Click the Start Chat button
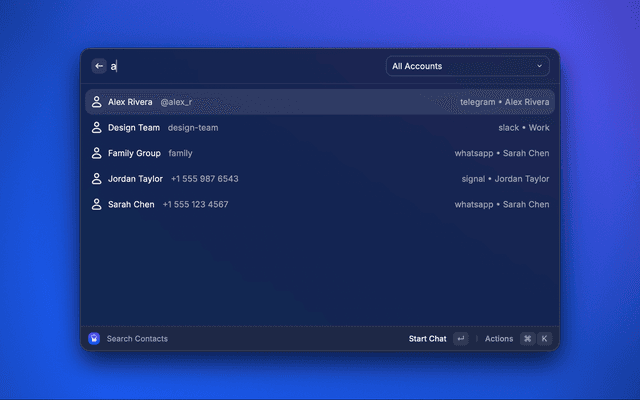640x400 pixels. pyautogui.click(x=428, y=339)
